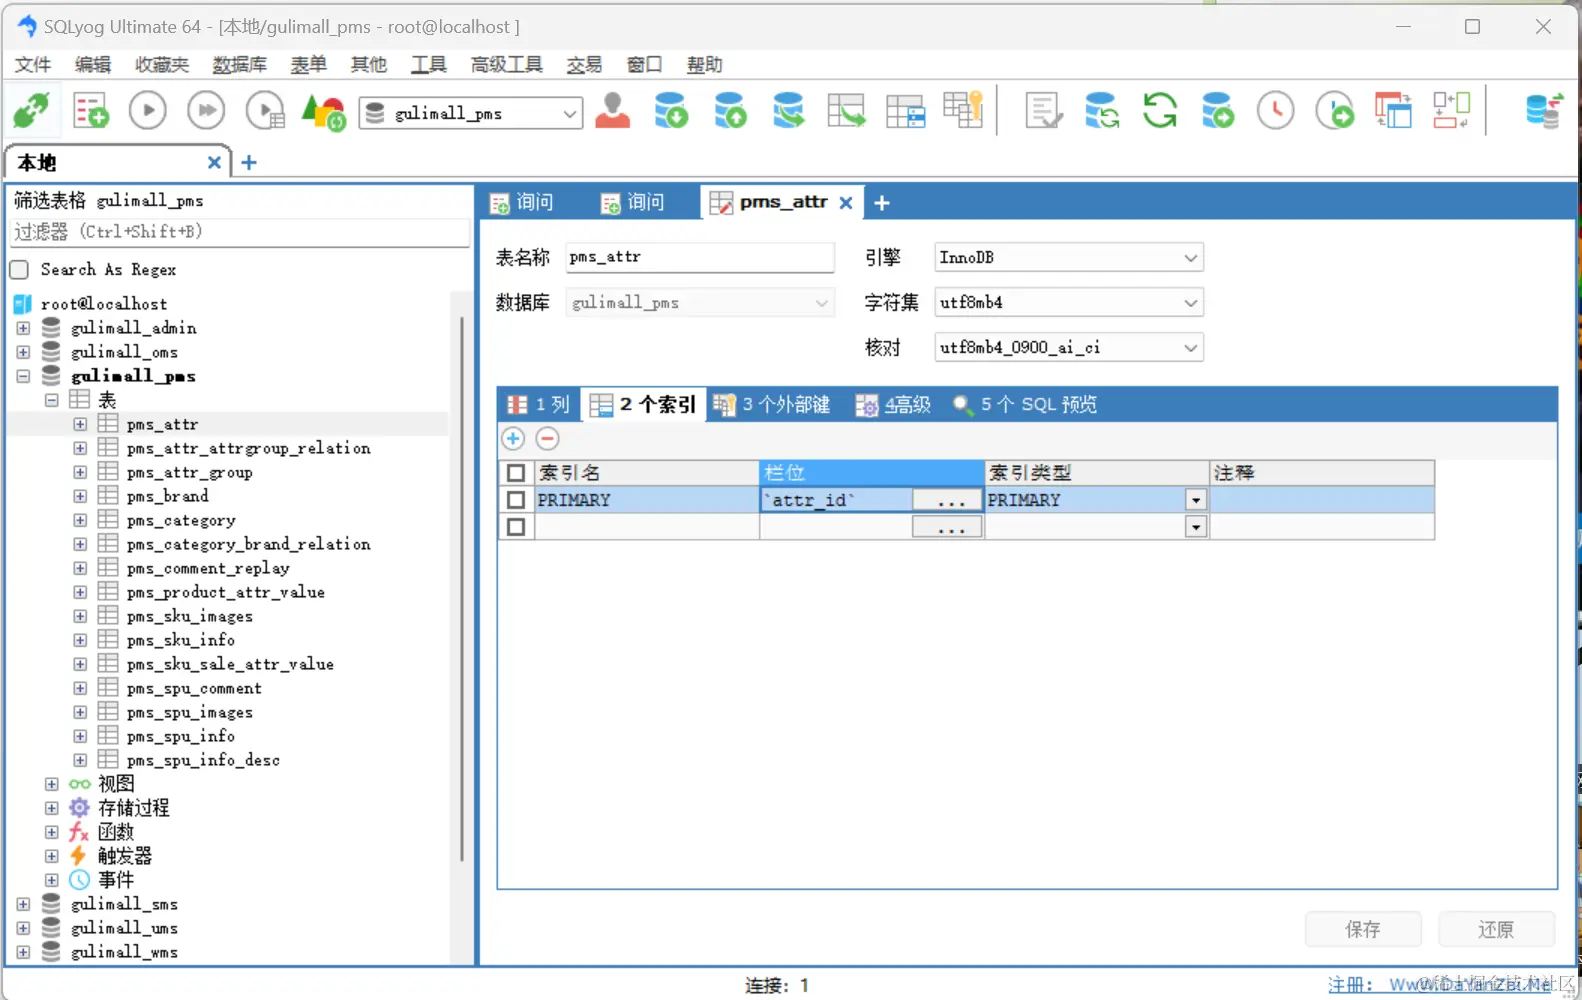Check the select-all box in index header

coord(516,473)
